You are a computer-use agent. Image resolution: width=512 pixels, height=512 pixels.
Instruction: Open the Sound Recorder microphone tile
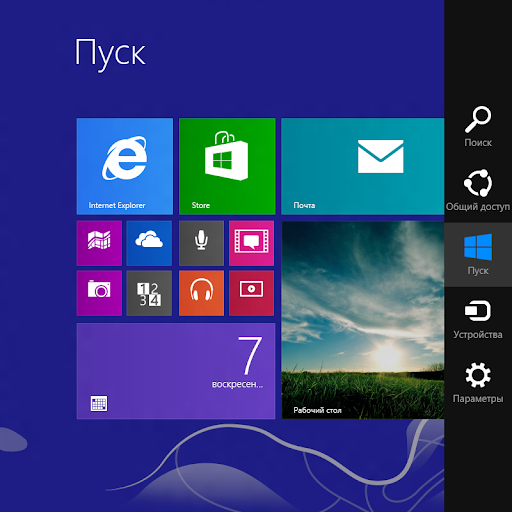(201, 243)
